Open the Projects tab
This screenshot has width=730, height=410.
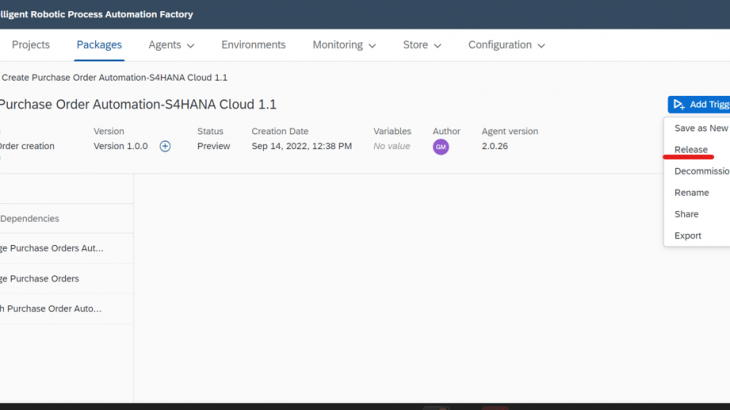[31, 45]
